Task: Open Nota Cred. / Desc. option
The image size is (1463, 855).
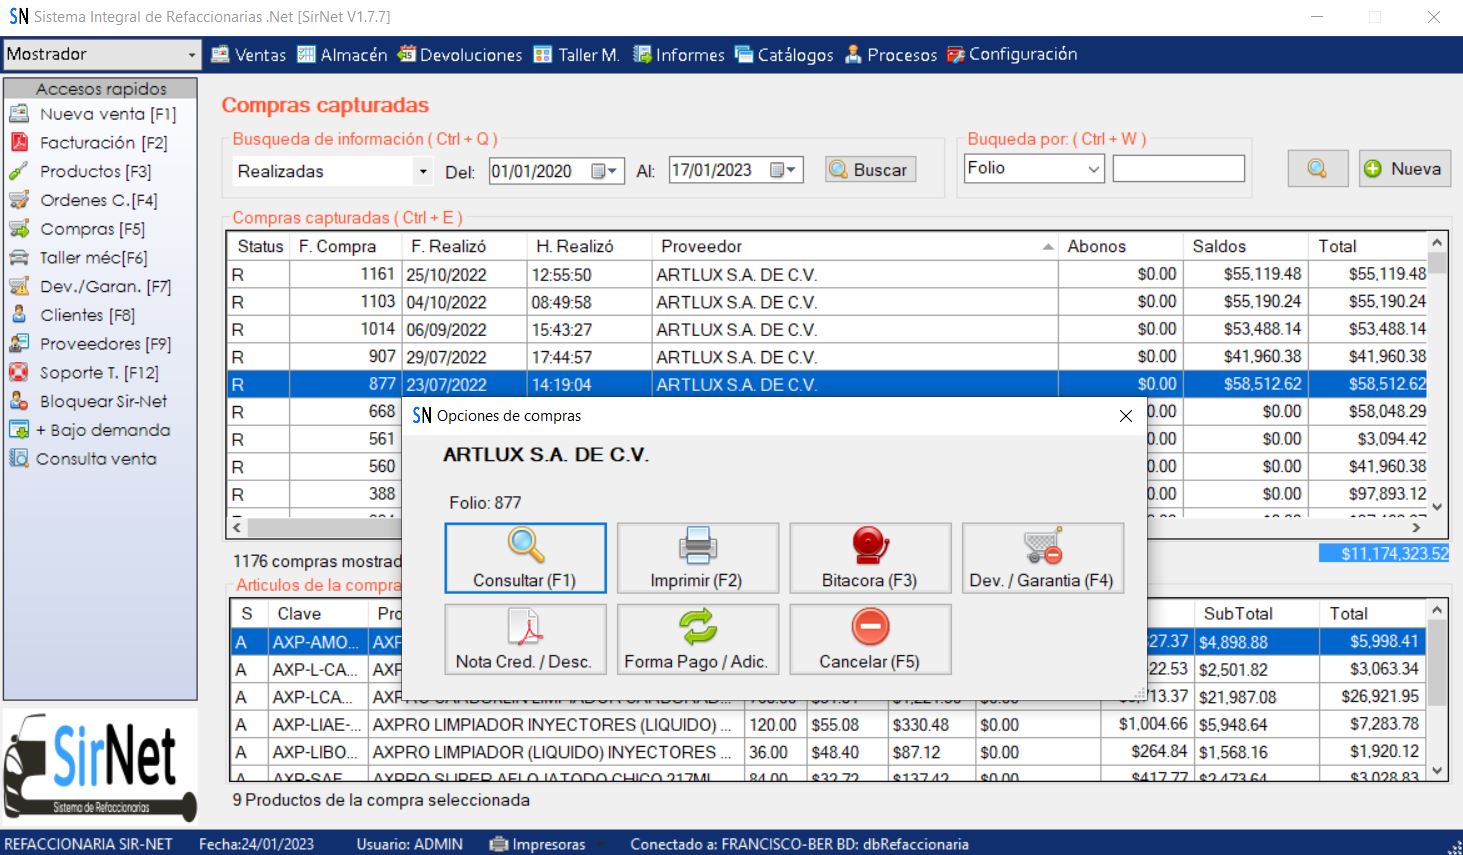Action: coord(525,639)
